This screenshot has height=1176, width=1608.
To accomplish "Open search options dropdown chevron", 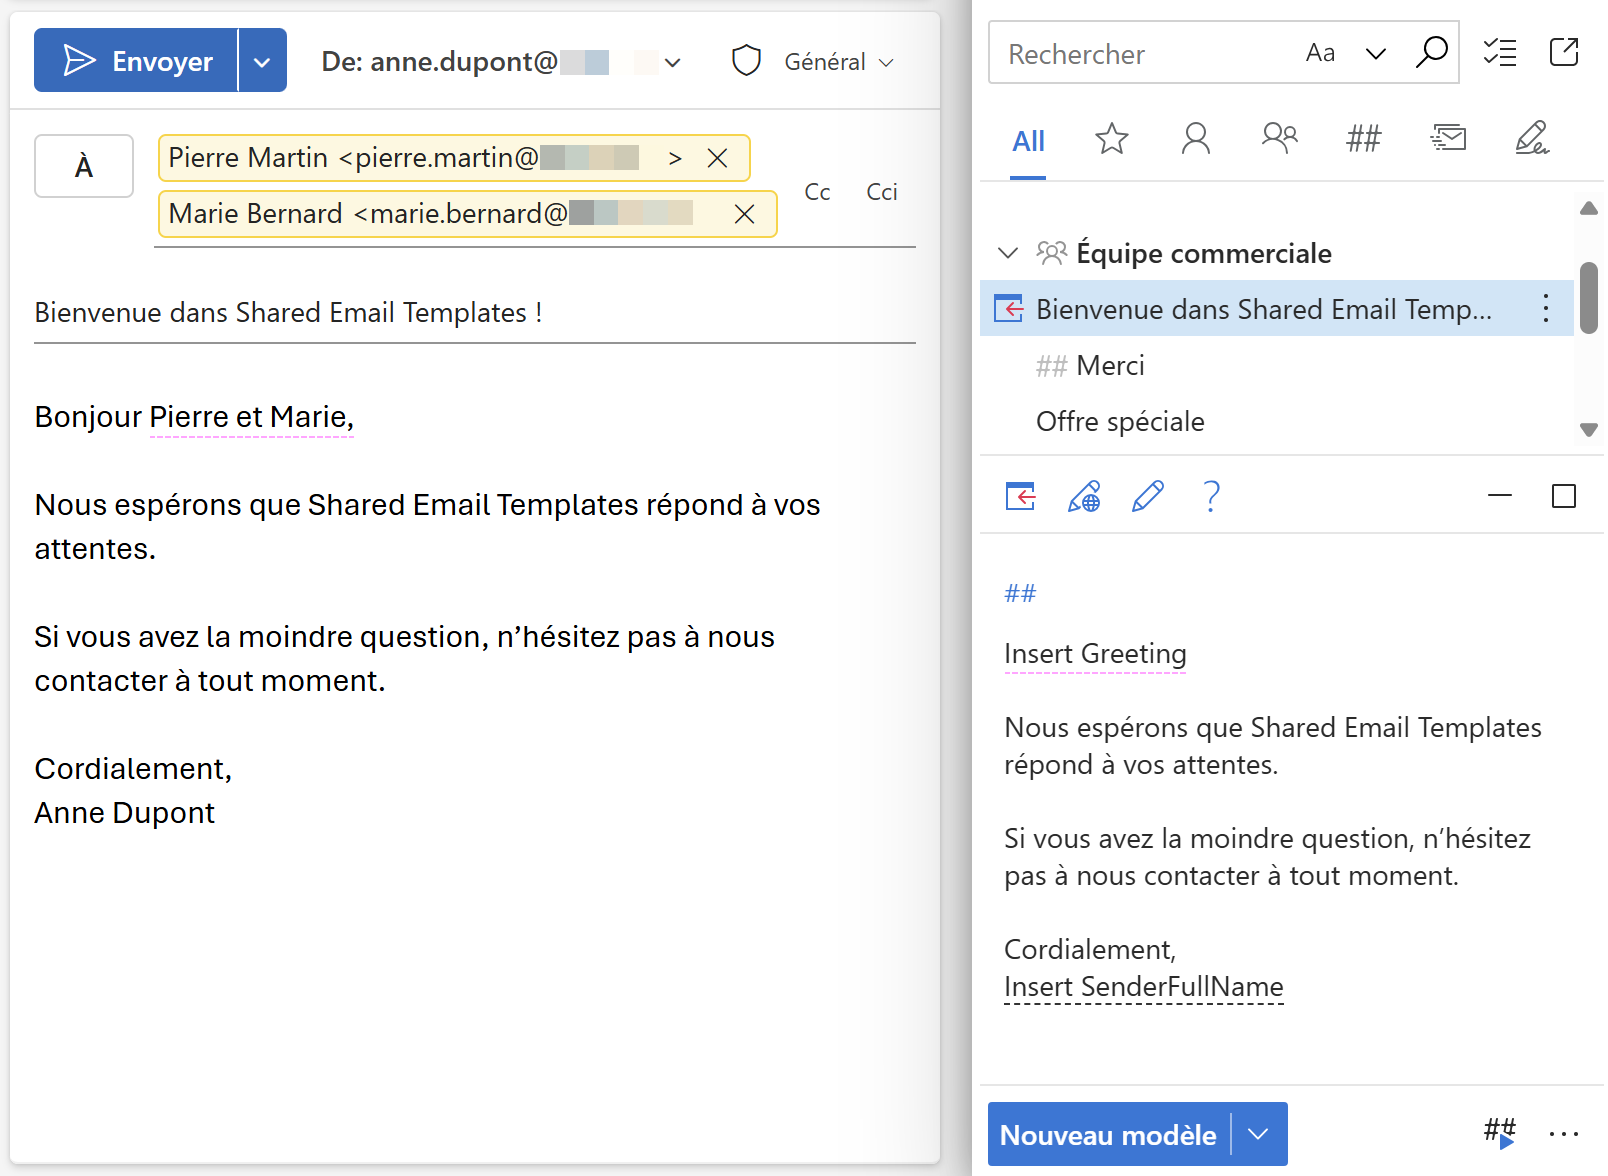I will click(1376, 53).
